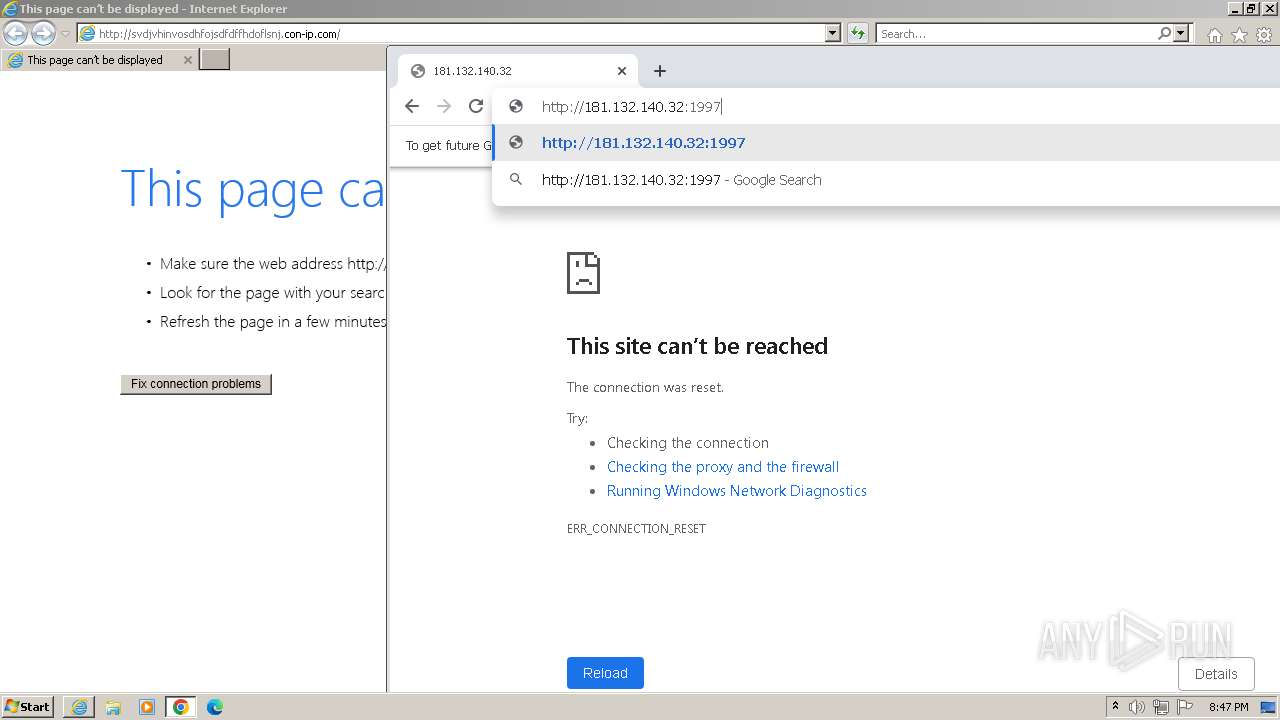Choose the Google Search suggestion row
The width and height of the screenshot is (1280, 720).
886,180
